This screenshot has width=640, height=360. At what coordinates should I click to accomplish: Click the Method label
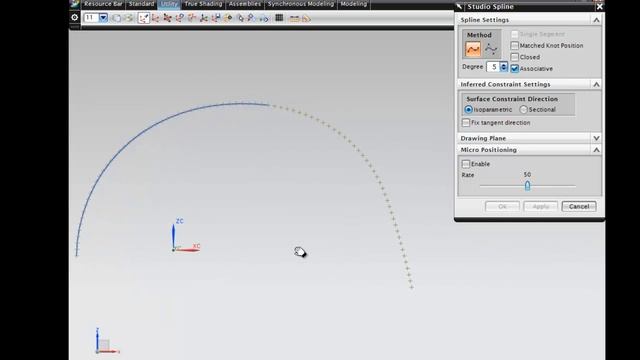pos(479,35)
